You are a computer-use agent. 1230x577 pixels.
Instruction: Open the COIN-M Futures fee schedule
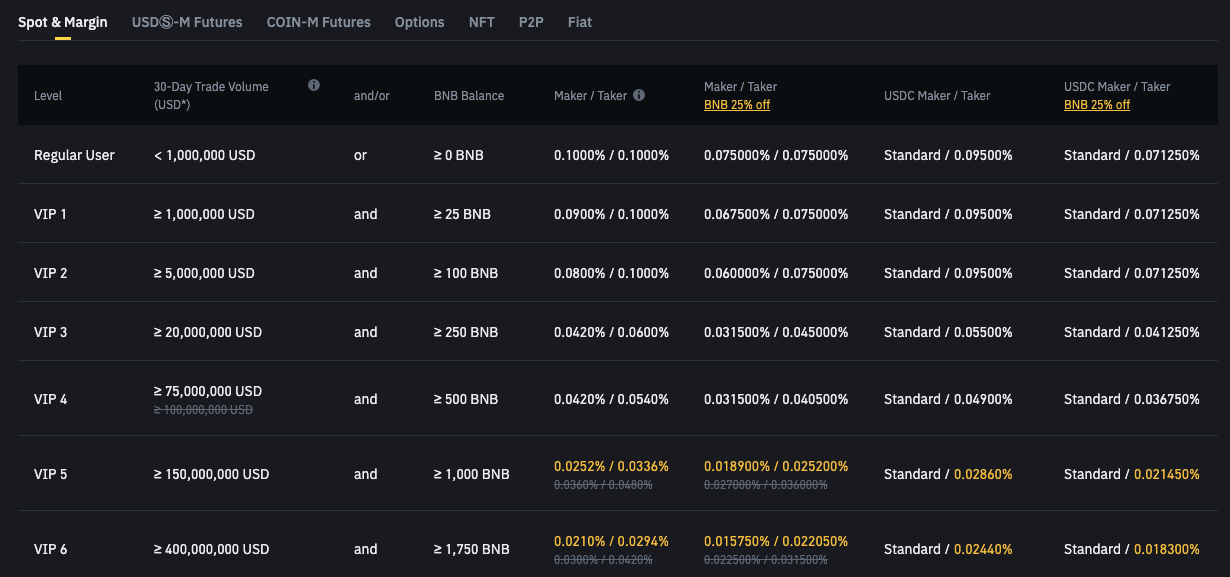(x=318, y=21)
